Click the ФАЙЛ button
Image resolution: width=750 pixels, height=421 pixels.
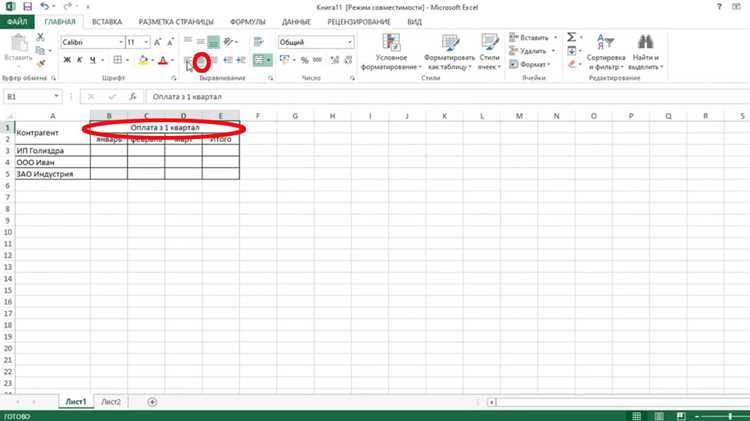pos(17,22)
